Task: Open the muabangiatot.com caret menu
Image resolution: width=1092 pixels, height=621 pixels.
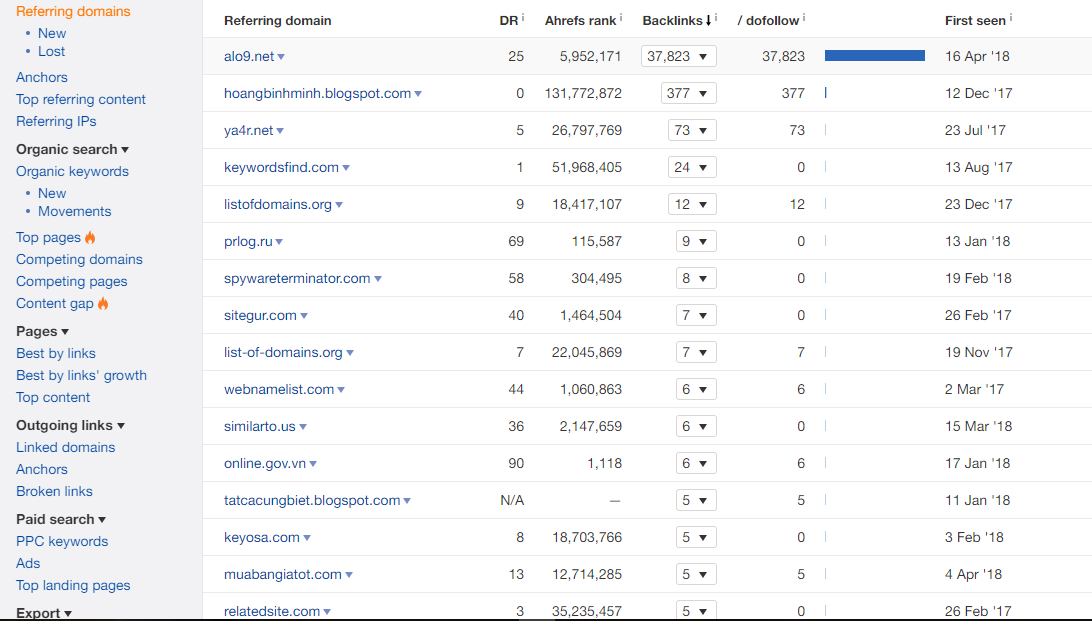Action: [x=349, y=575]
